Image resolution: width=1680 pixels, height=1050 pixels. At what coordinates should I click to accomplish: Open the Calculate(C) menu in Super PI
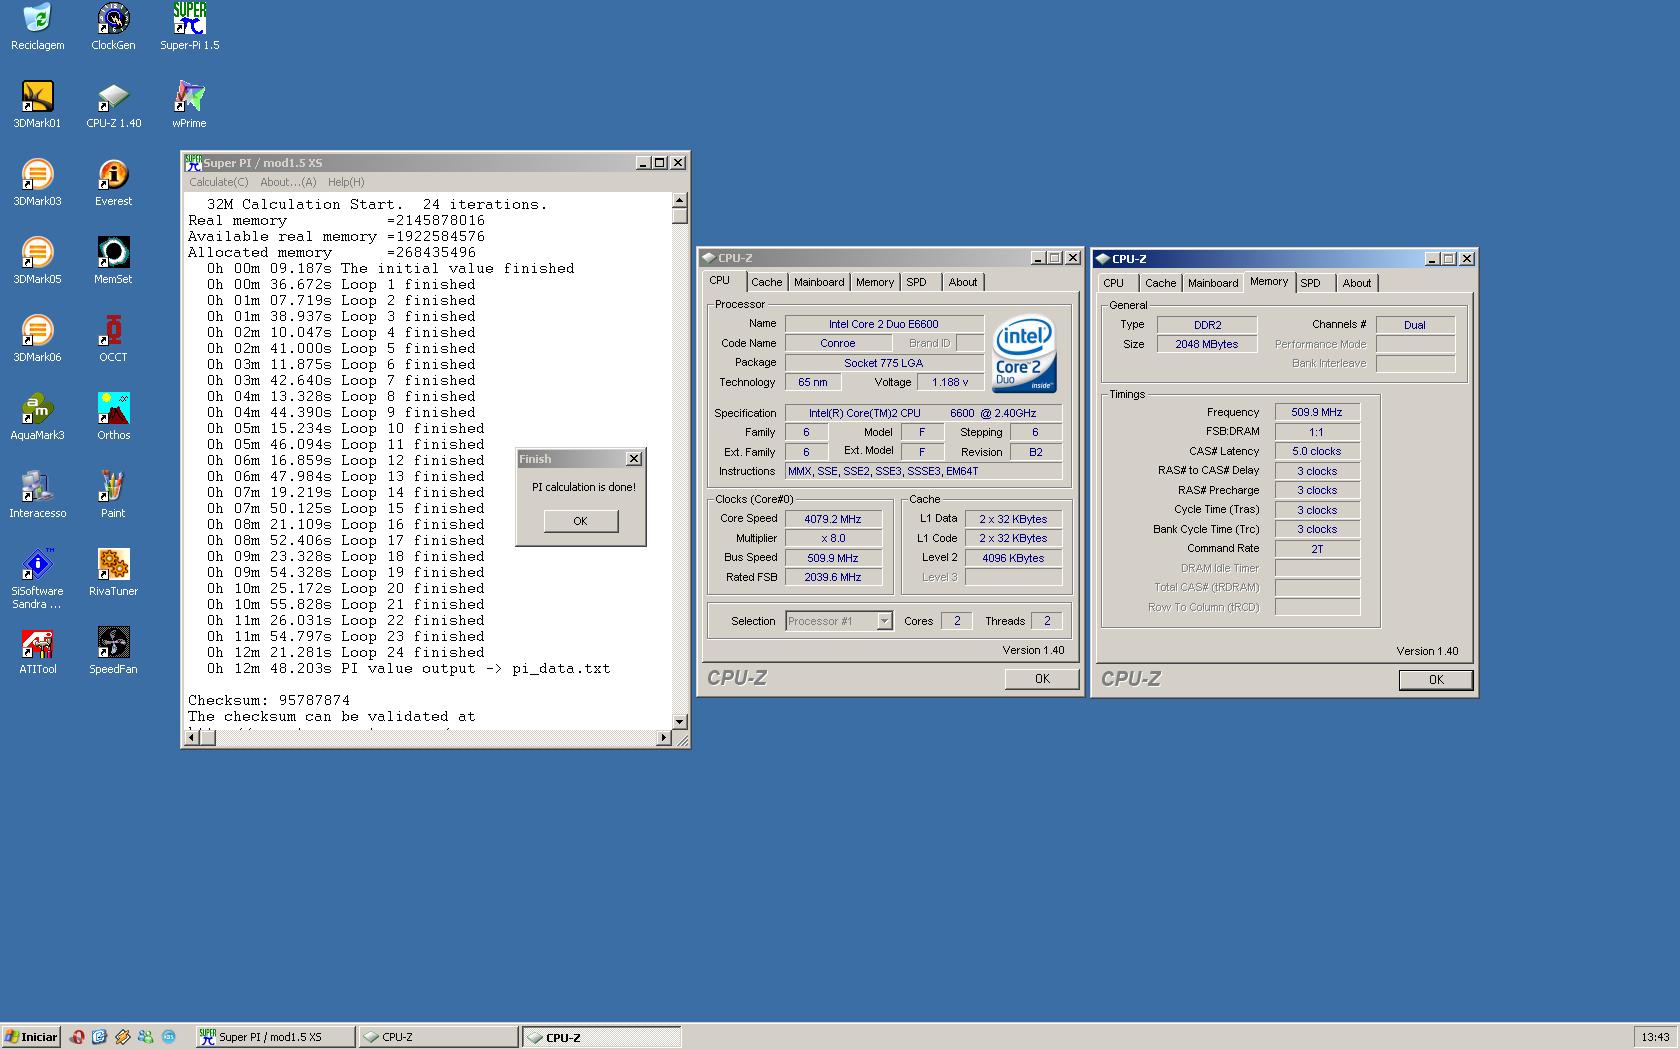218,182
